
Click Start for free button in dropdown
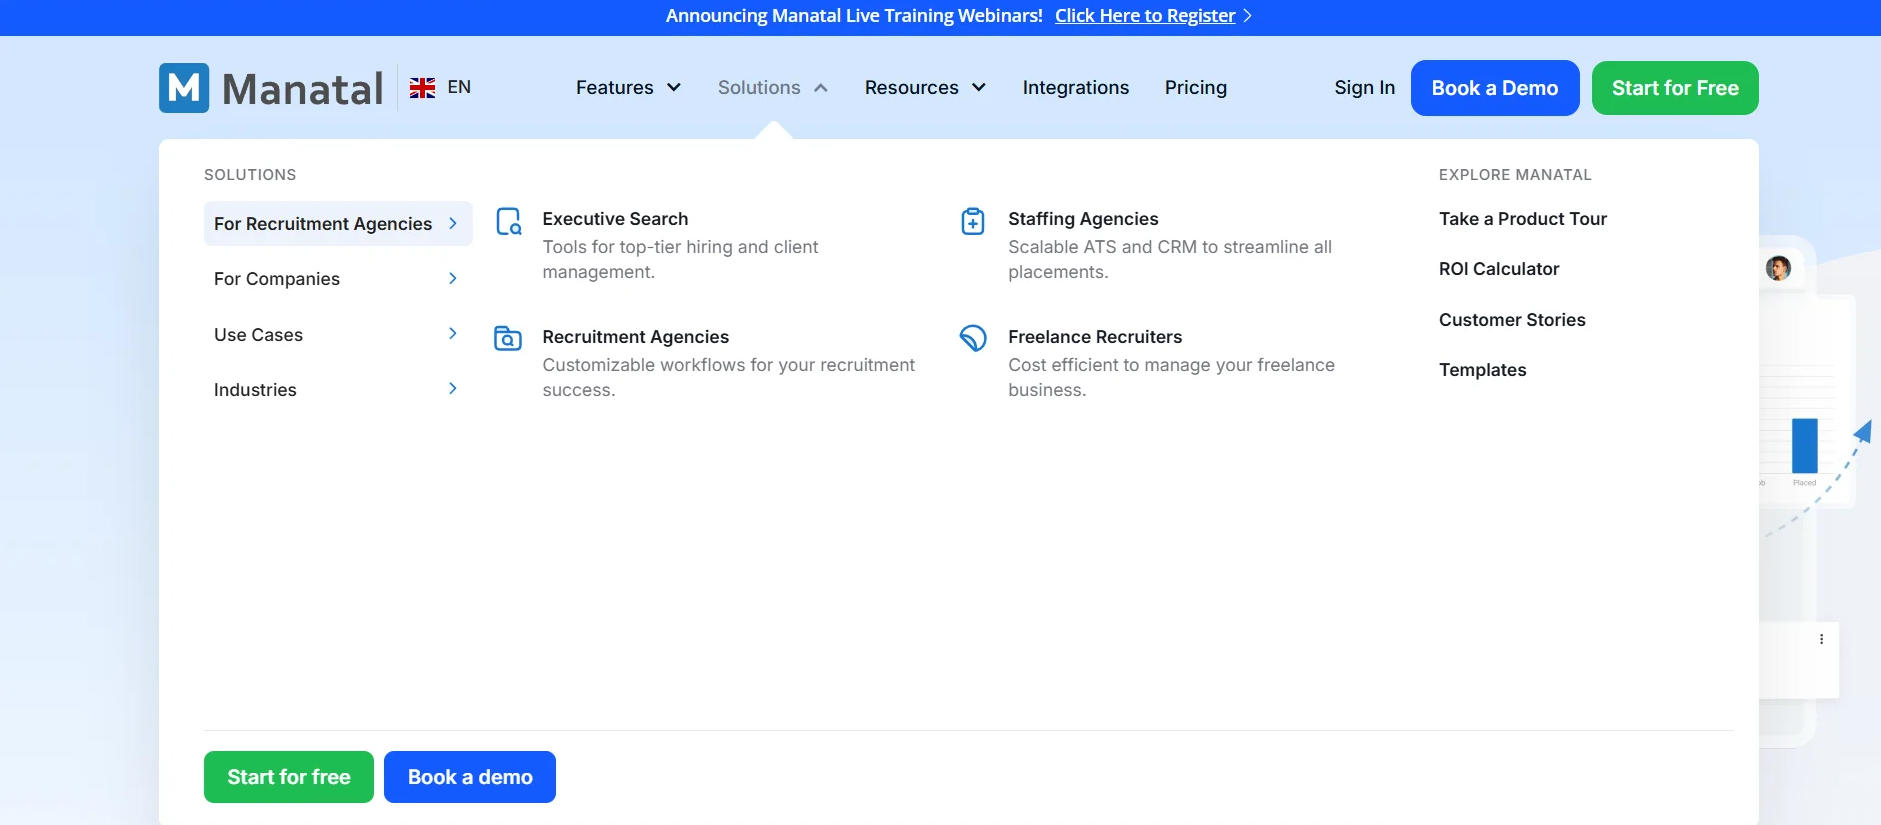coord(289,777)
